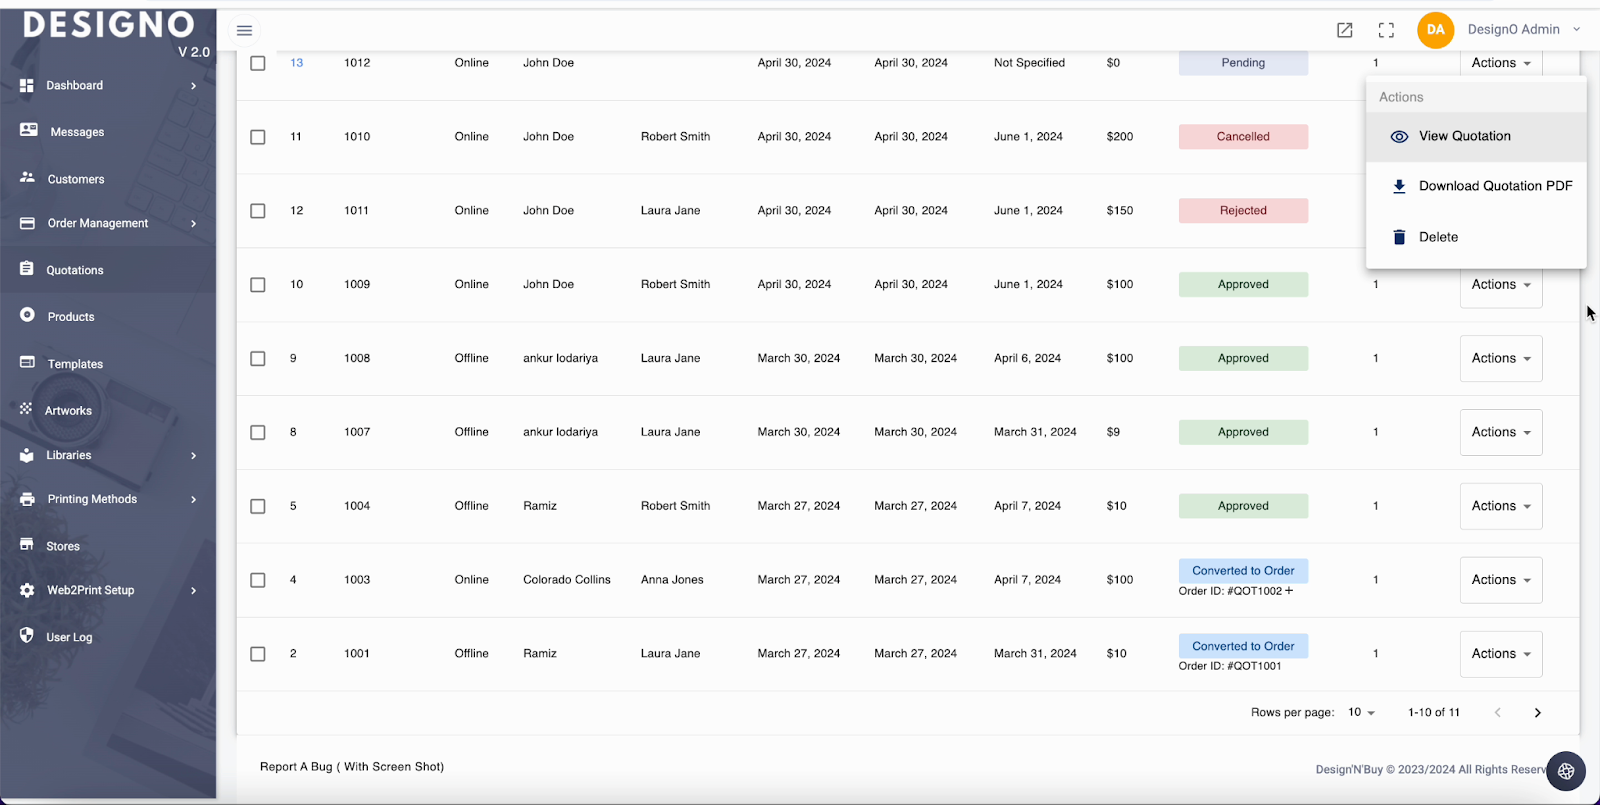The image size is (1600, 805).
Task: Open the external link icon in header
Action: pyautogui.click(x=1345, y=30)
